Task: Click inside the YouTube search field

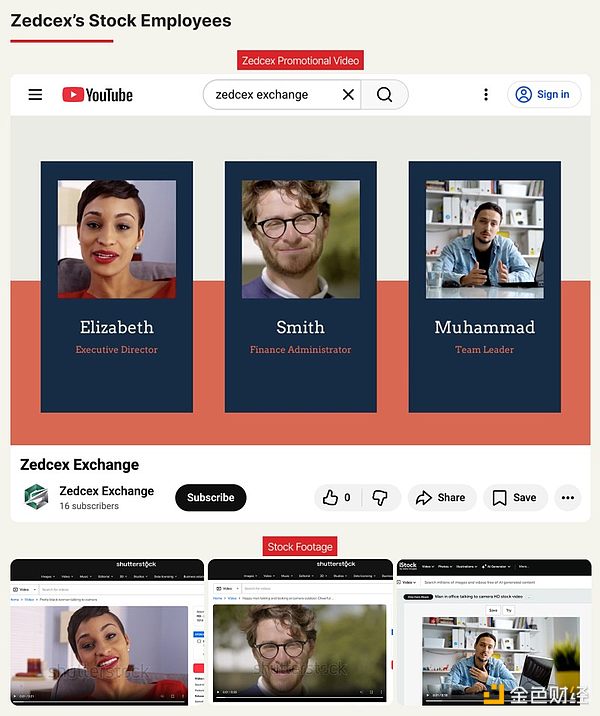Action: 272,95
